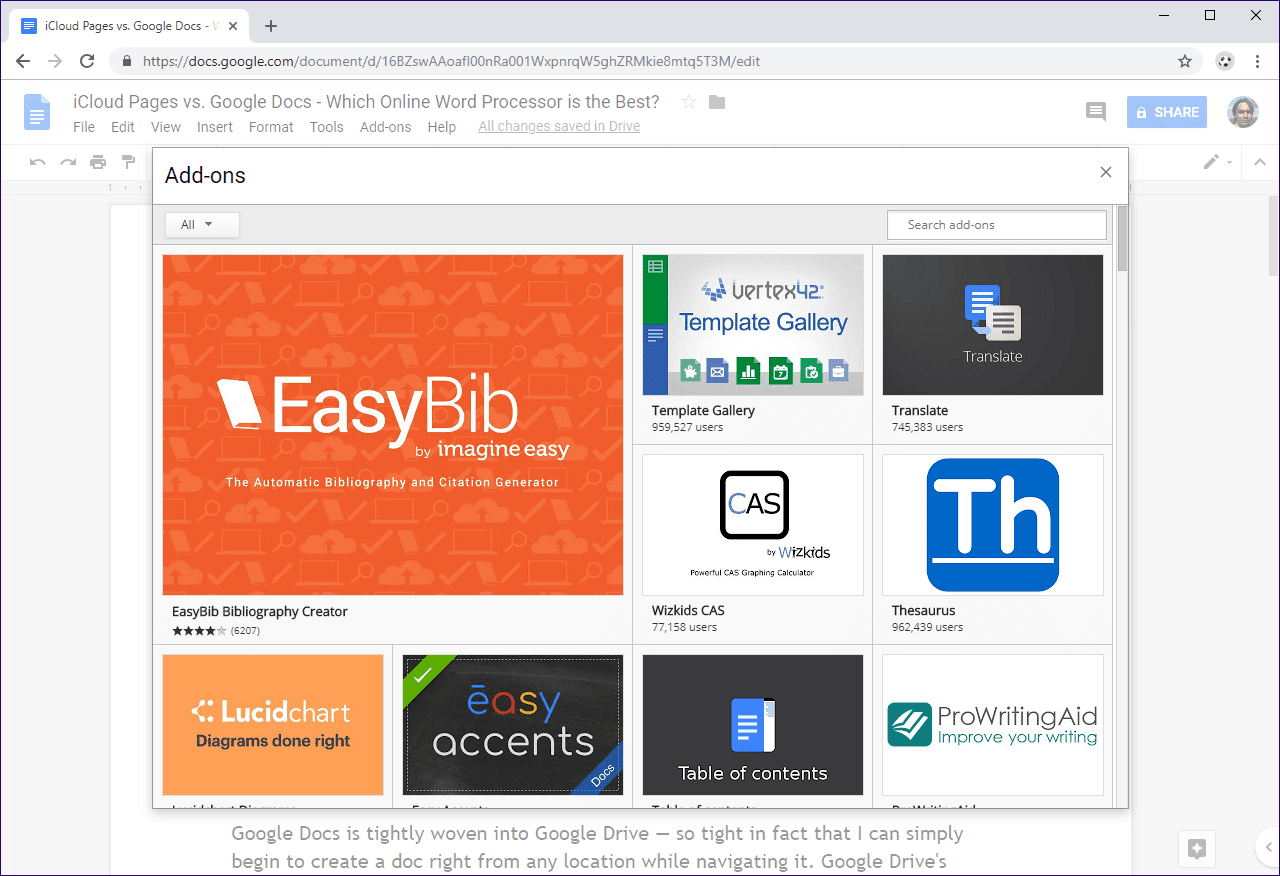Click the Explore button at bottom right
This screenshot has height=876, width=1280.
coord(1197,849)
